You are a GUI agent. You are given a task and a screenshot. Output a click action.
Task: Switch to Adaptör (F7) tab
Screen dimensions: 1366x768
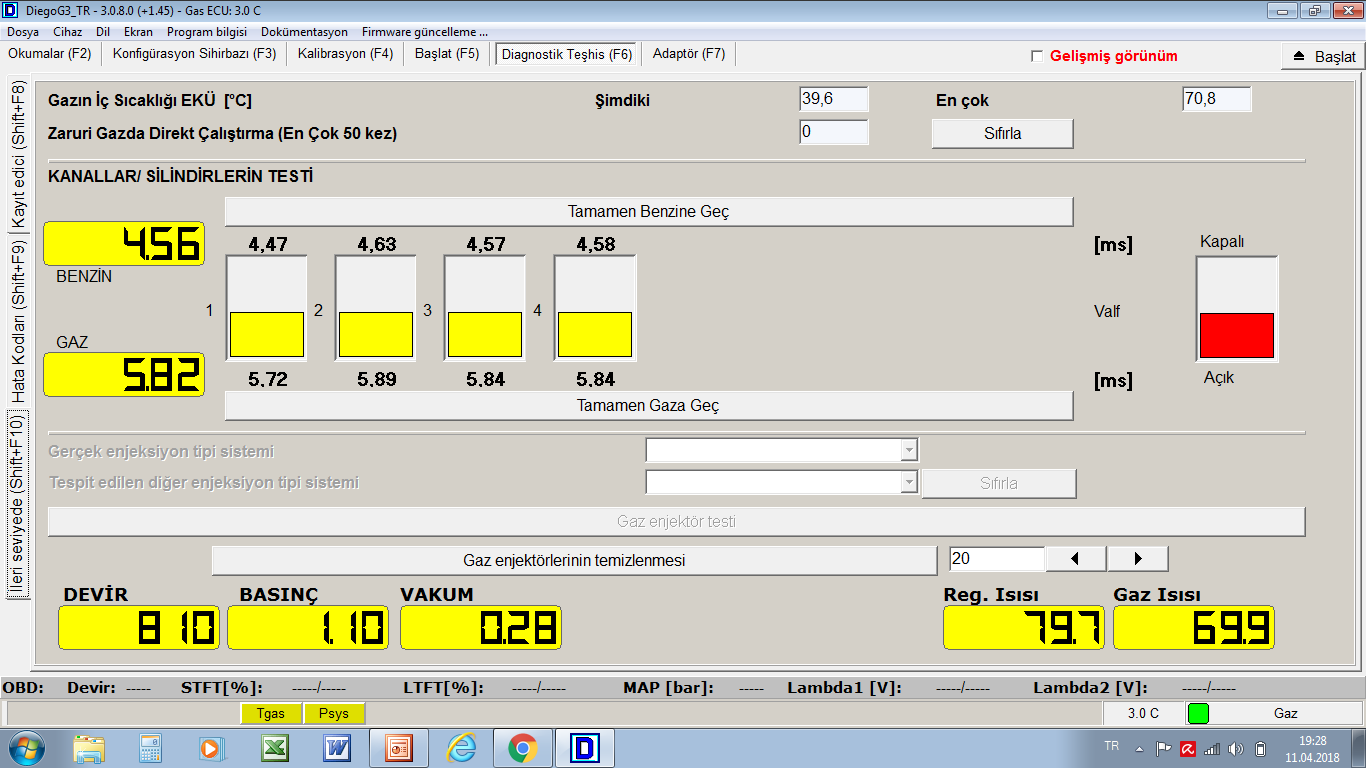[x=689, y=54]
